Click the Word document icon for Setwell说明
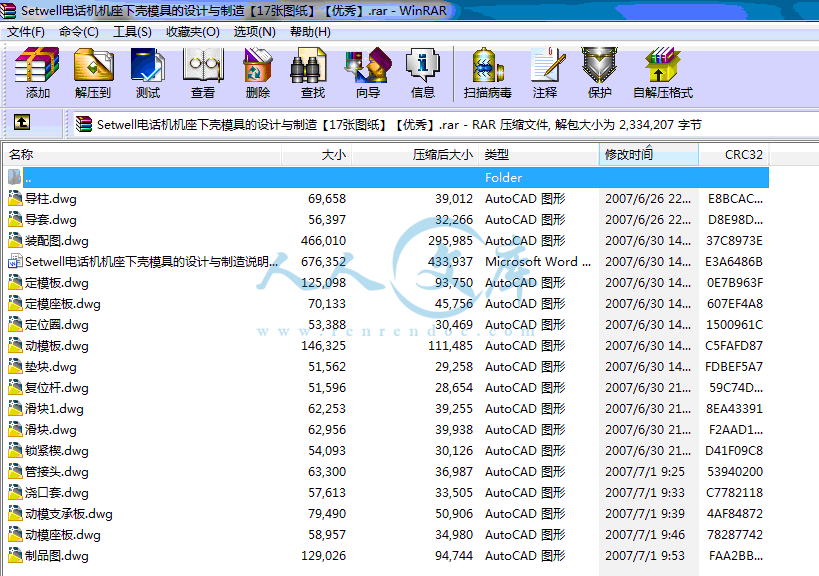 coord(15,261)
